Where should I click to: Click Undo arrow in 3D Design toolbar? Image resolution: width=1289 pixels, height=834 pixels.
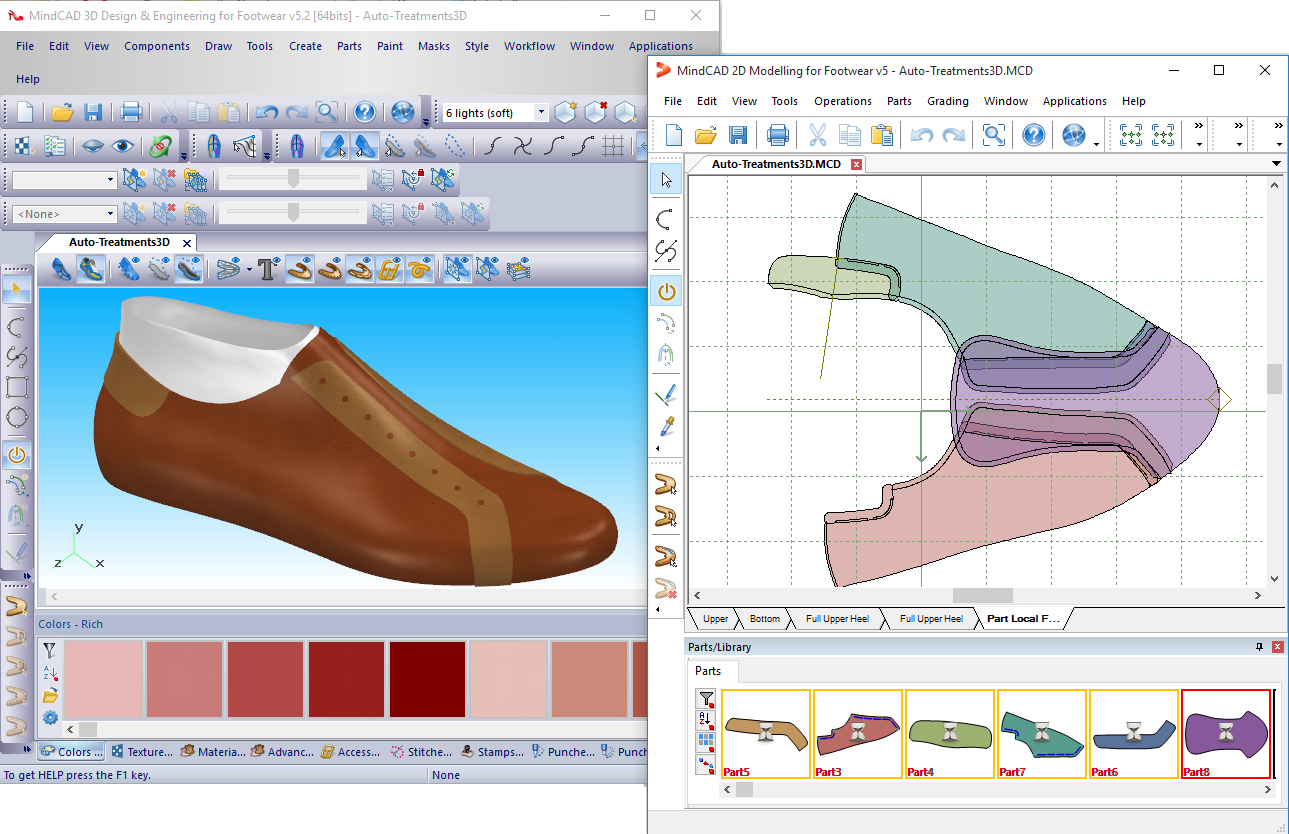click(x=266, y=112)
